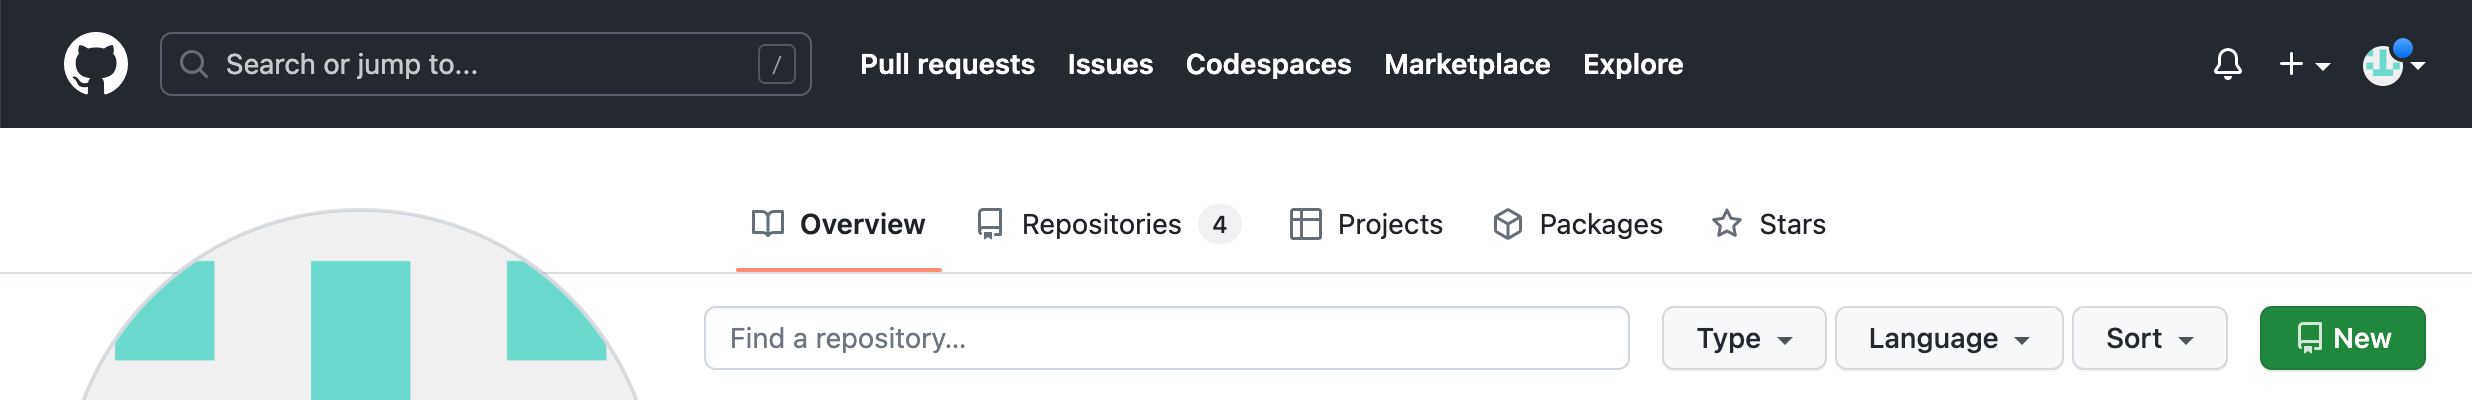Click the slash shortcut key icon
Screen dimensions: 2472x400
point(777,64)
